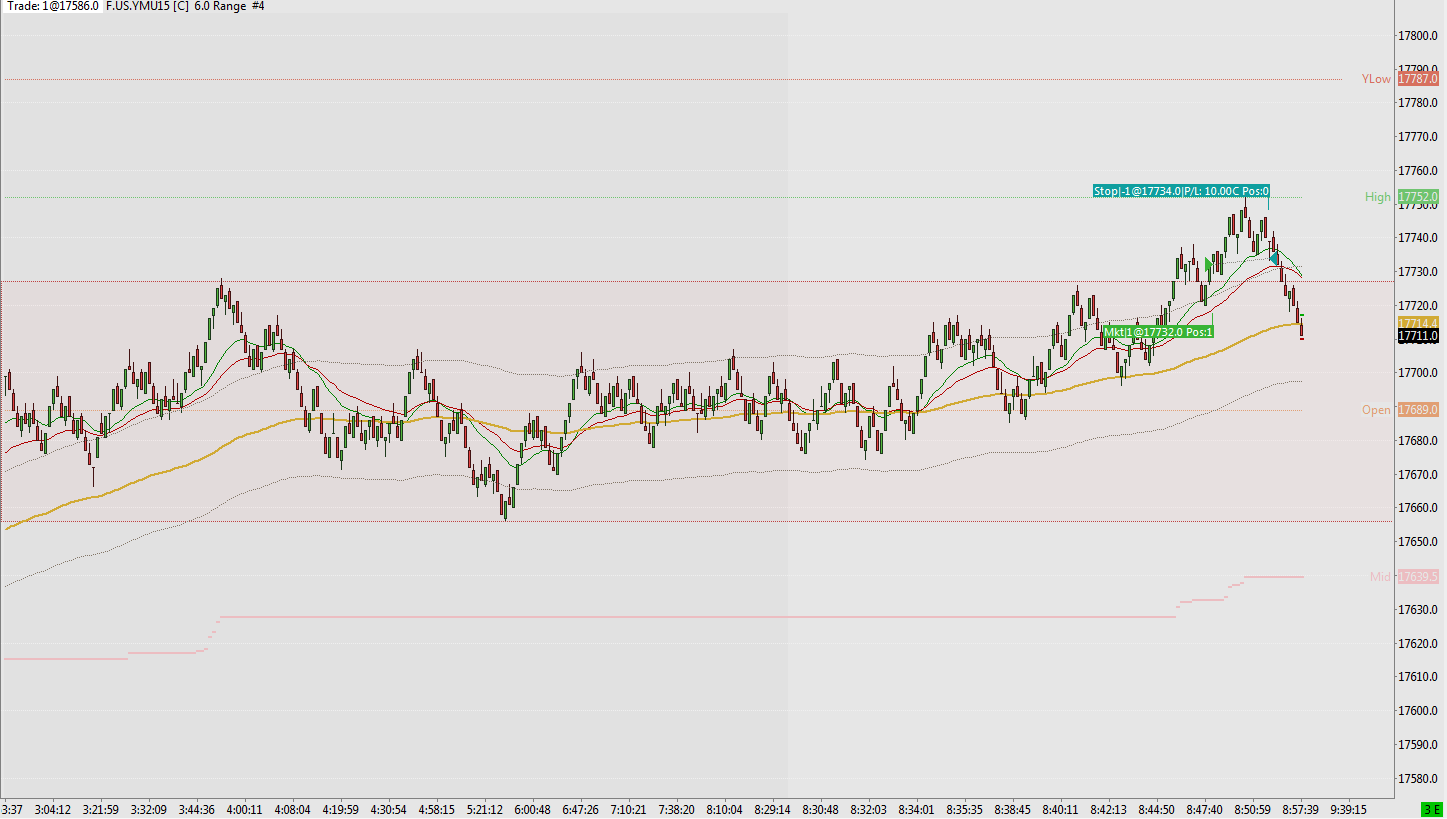Click the 8:32:03 time axis label
This screenshot has height=819, width=1447.
coord(868,809)
